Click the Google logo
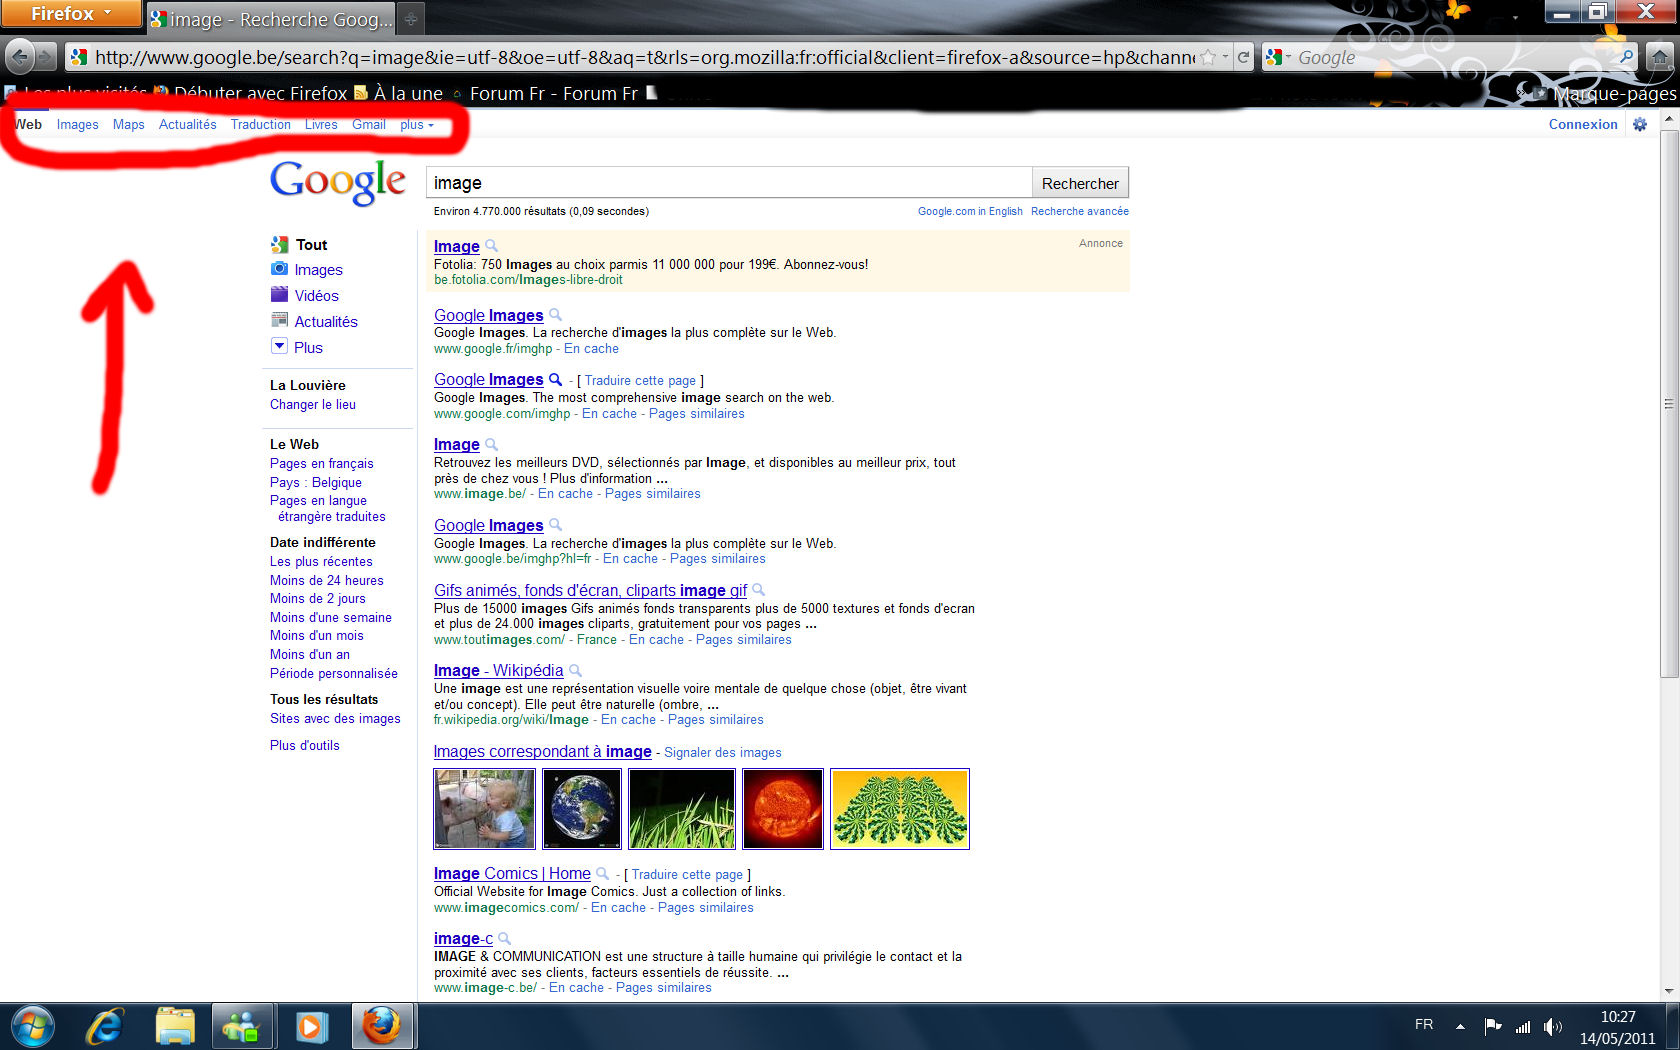This screenshot has height=1050, width=1680. tap(338, 183)
